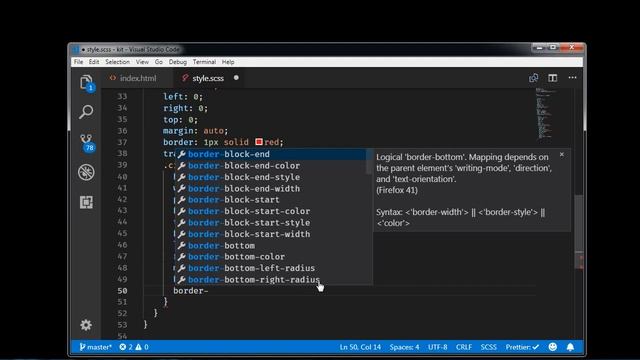This screenshot has width=640, height=360.
Task: Select border-block-end-style suggestion
Action: (x=271, y=177)
